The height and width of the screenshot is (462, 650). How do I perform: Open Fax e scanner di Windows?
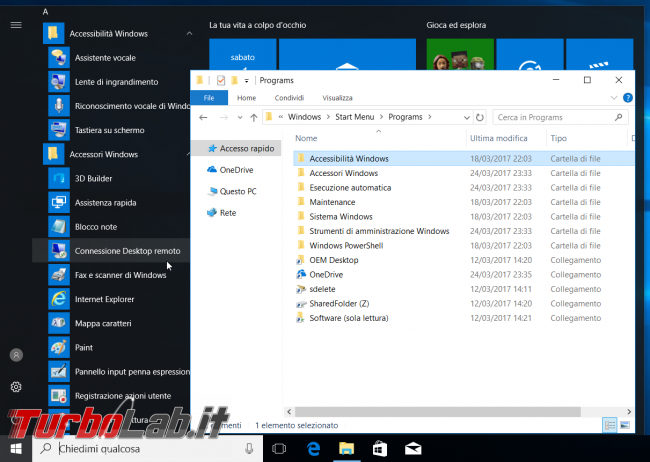point(119,275)
